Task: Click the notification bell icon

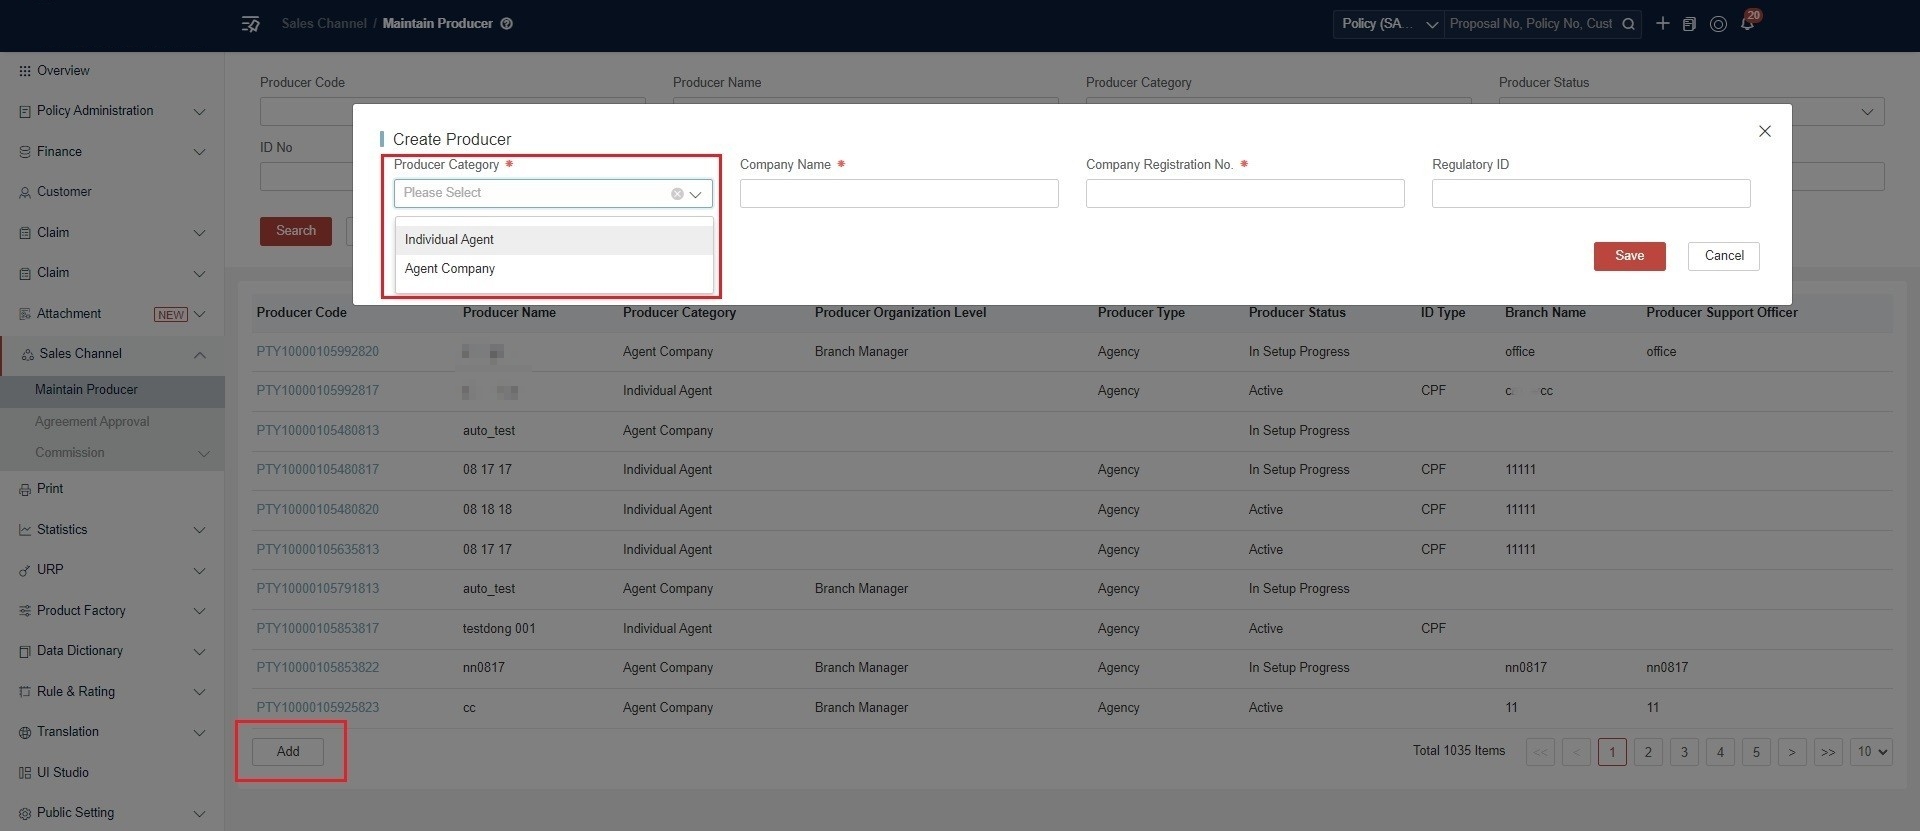Action: click(1747, 23)
